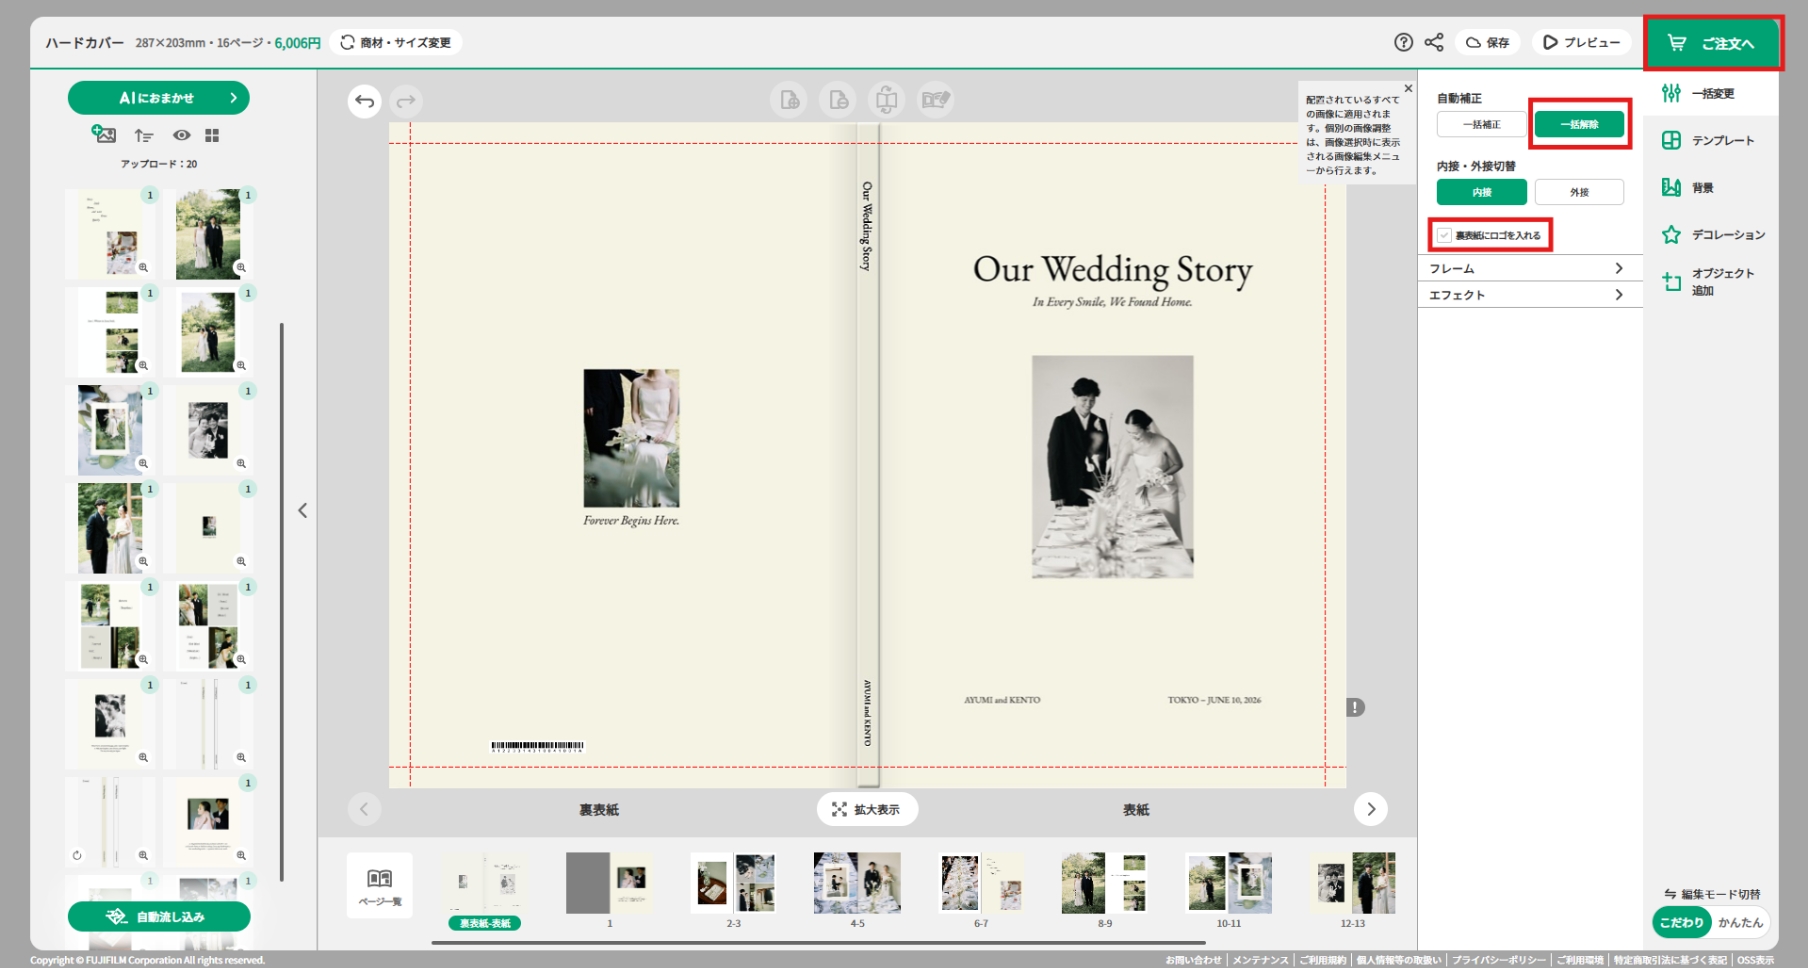Viewport: 1808px width, 968px height.
Task: Click the ご注文へ order button
Action: click(x=1713, y=43)
